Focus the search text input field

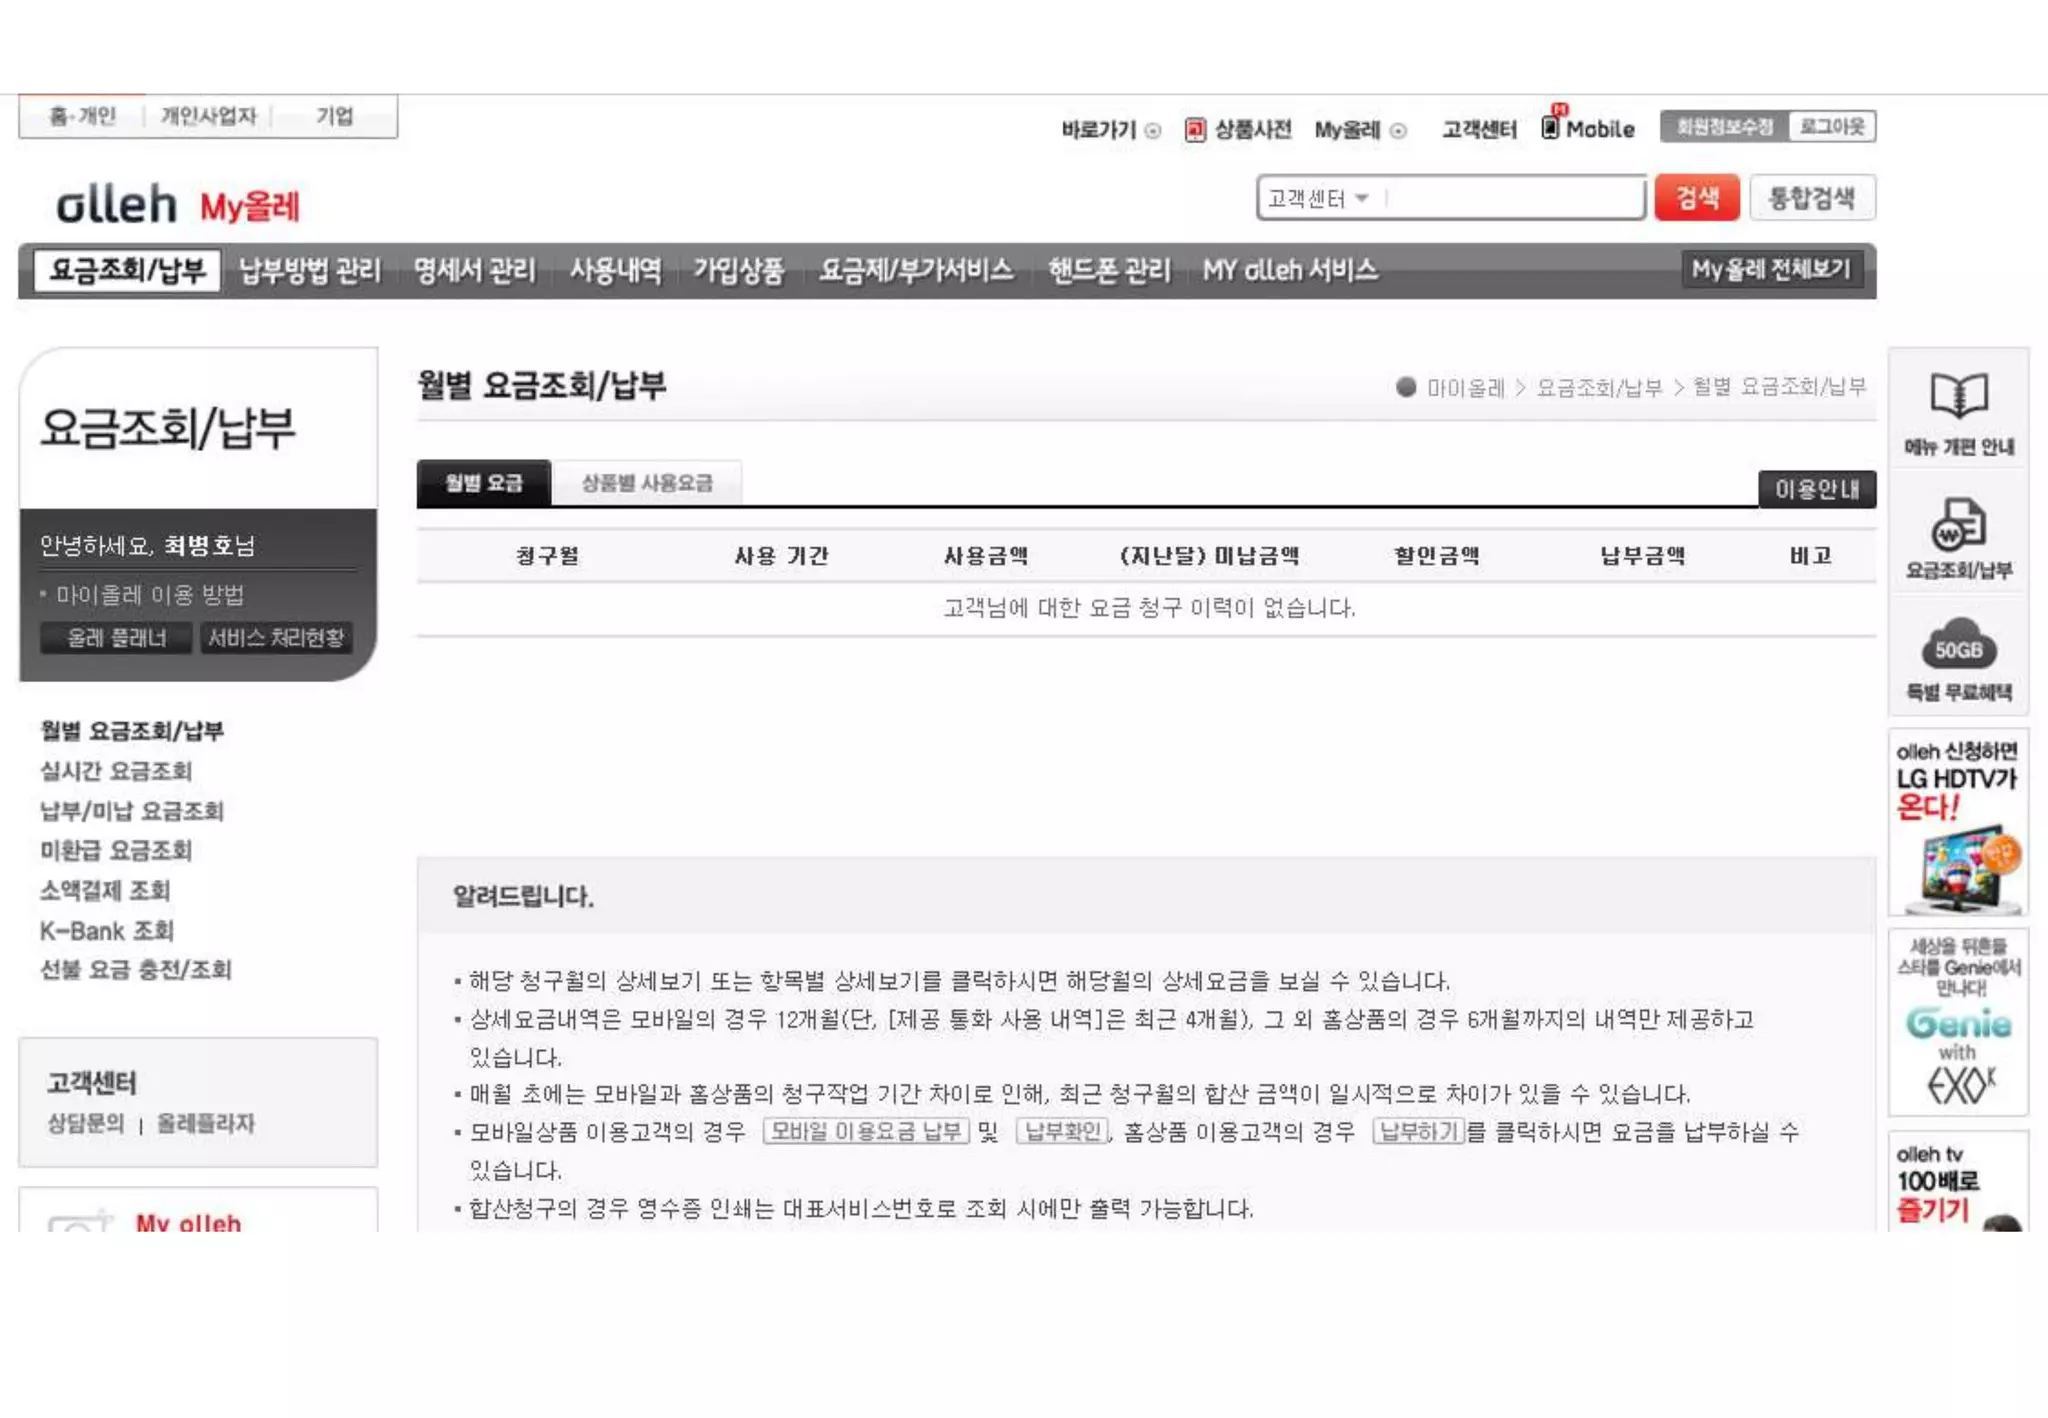(x=1515, y=198)
